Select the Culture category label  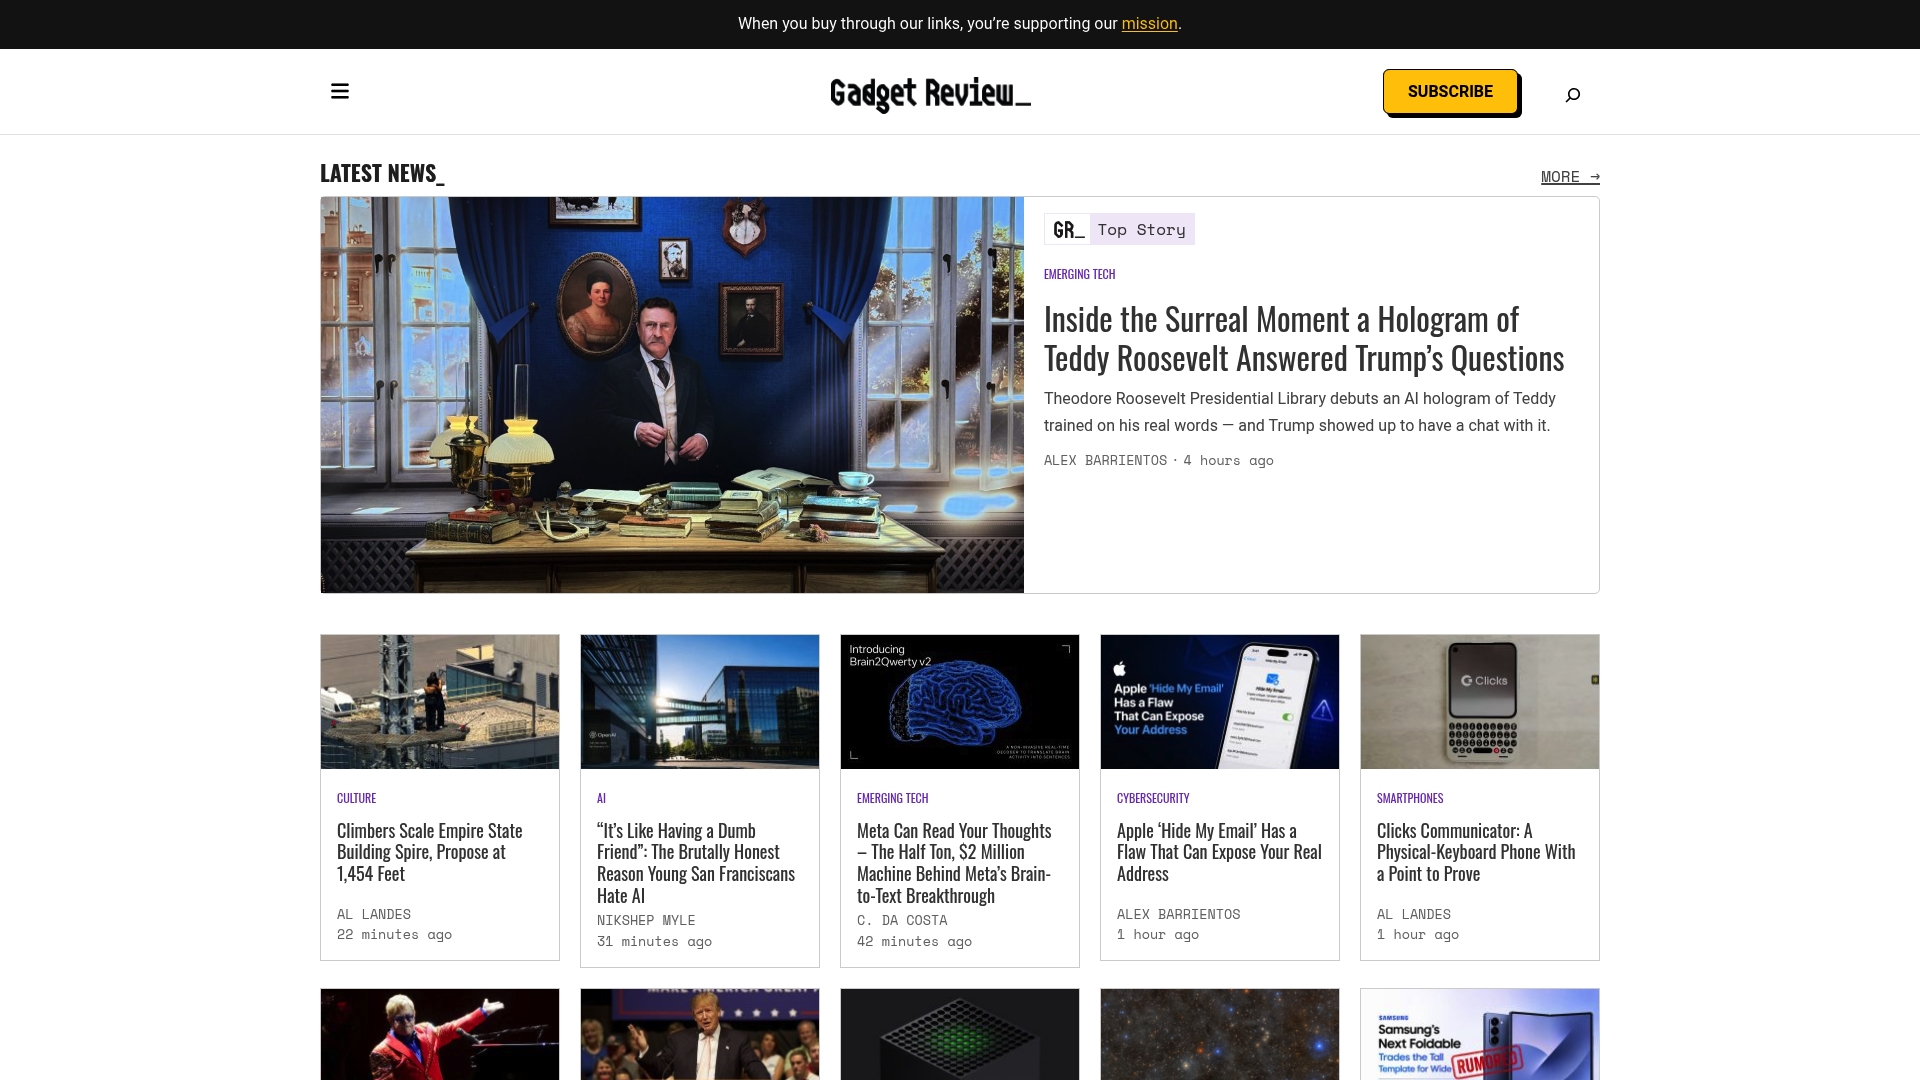click(356, 798)
